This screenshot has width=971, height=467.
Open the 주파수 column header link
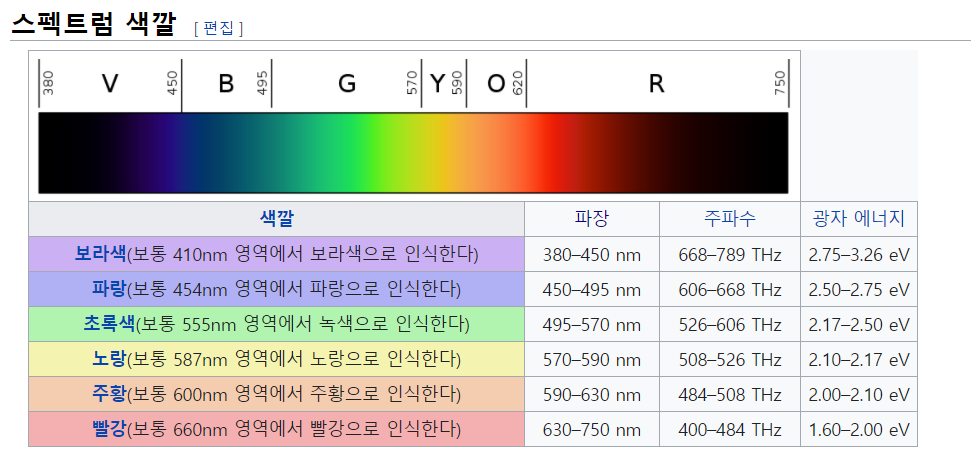(729, 219)
